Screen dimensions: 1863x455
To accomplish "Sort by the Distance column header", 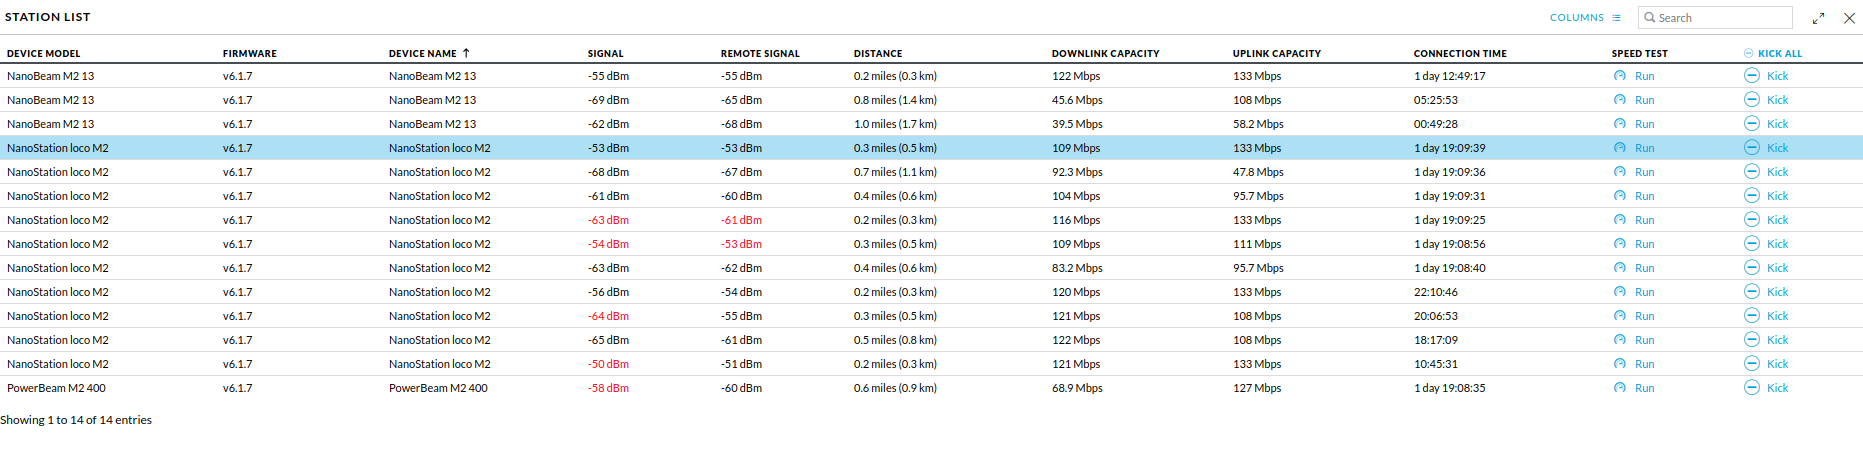I will tap(878, 54).
